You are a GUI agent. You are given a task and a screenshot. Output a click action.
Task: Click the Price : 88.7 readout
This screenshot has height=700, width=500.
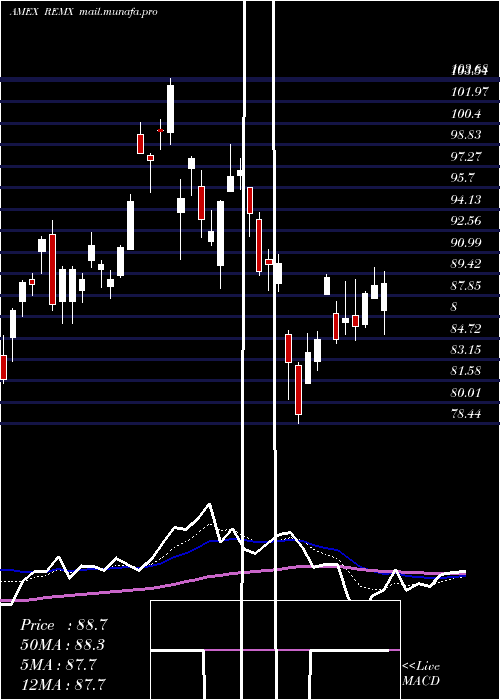coord(63,625)
